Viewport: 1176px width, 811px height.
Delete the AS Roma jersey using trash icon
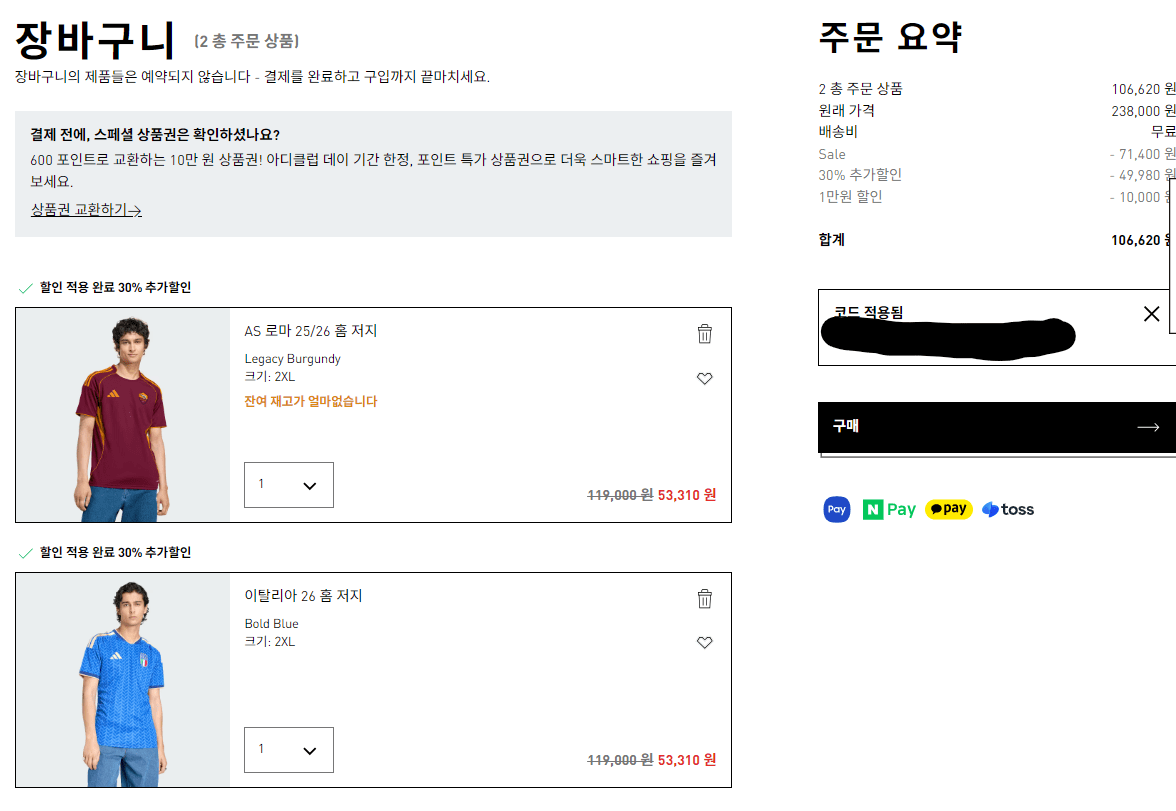(704, 333)
